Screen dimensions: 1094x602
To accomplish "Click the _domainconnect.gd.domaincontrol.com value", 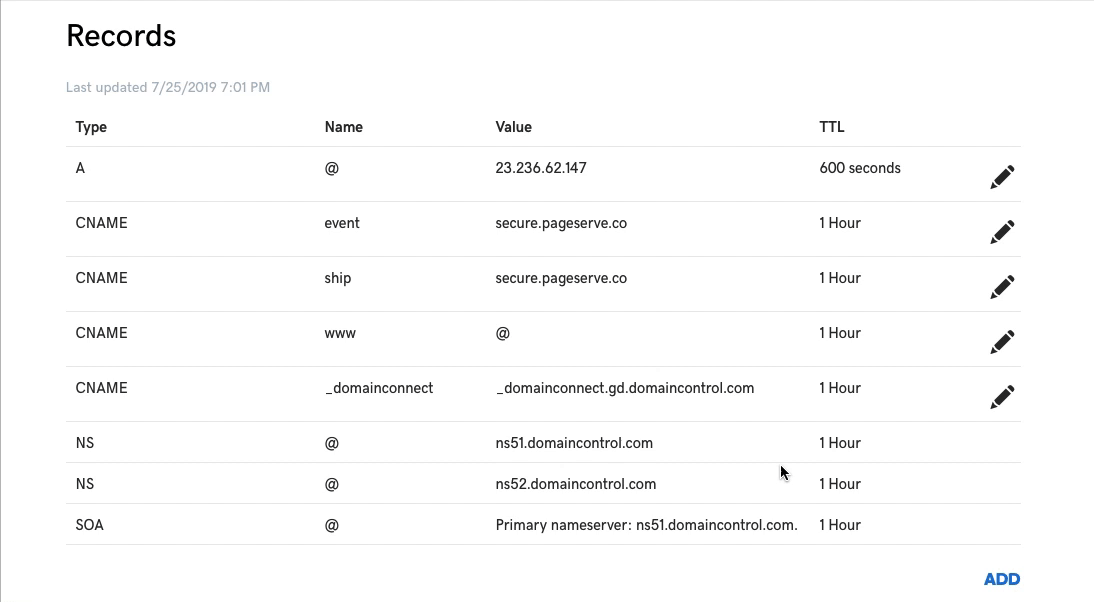I will 624,388.
